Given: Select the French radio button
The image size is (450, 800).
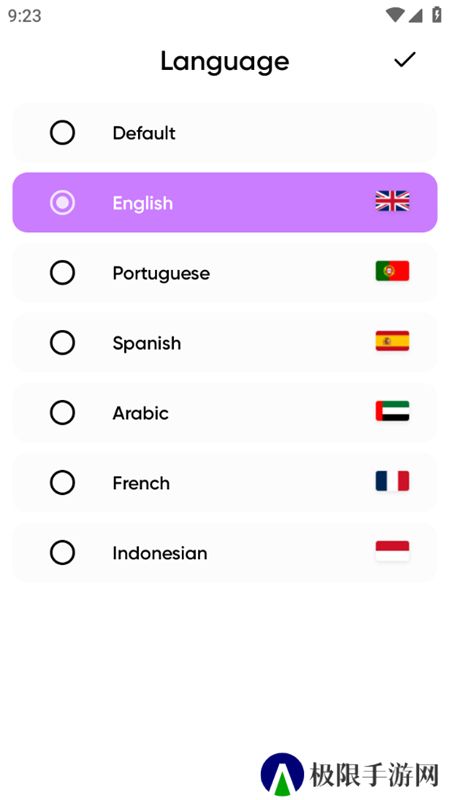Looking at the screenshot, I should point(62,482).
